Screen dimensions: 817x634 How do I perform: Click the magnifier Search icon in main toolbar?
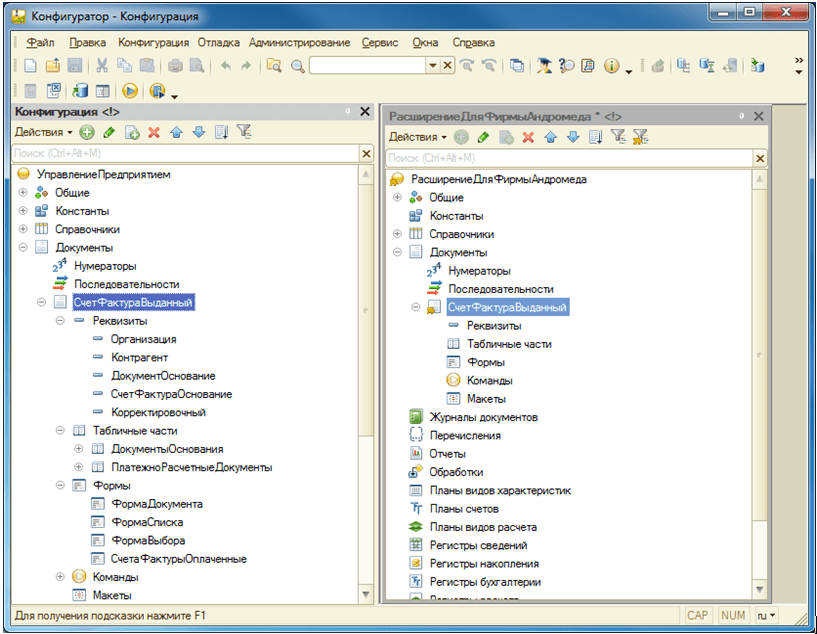coord(297,66)
